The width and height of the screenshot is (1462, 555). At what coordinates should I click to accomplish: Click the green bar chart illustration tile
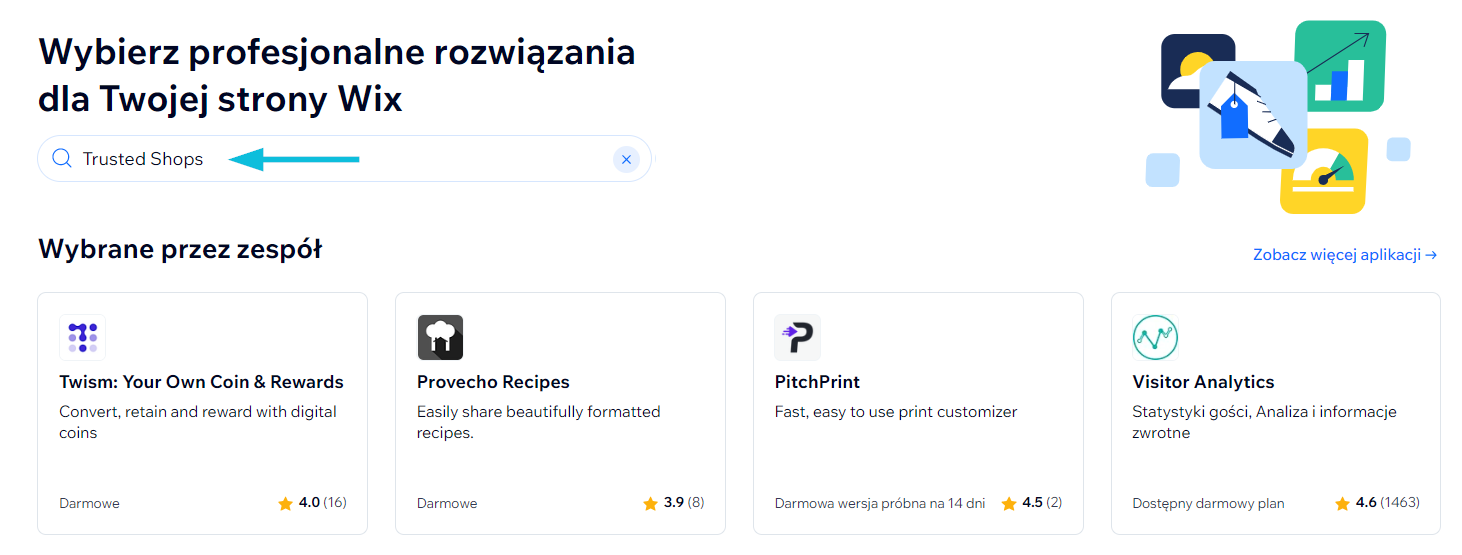(1339, 65)
